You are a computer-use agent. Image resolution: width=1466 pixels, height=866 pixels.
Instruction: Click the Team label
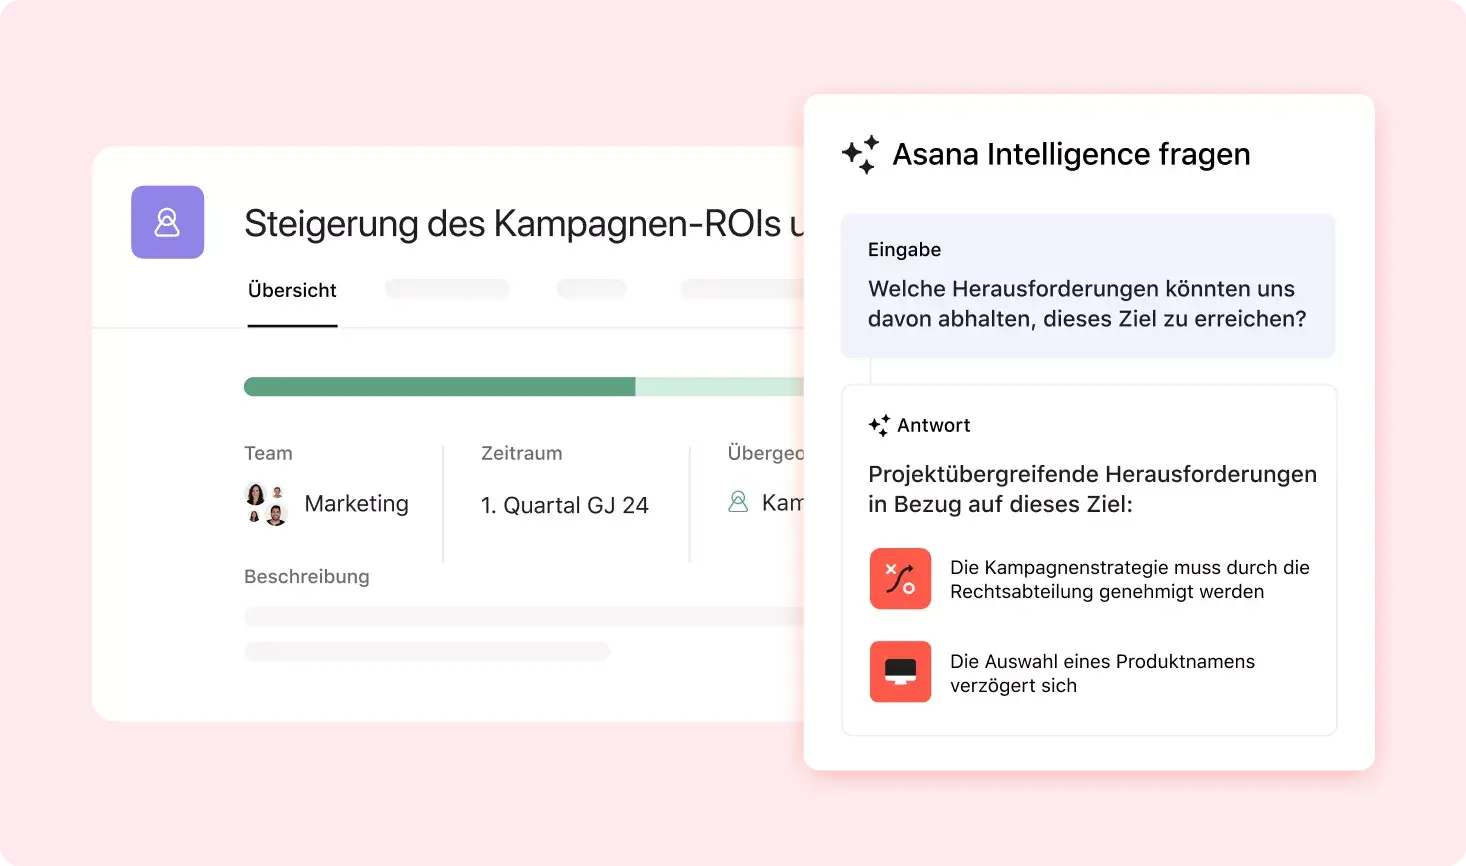(x=268, y=453)
